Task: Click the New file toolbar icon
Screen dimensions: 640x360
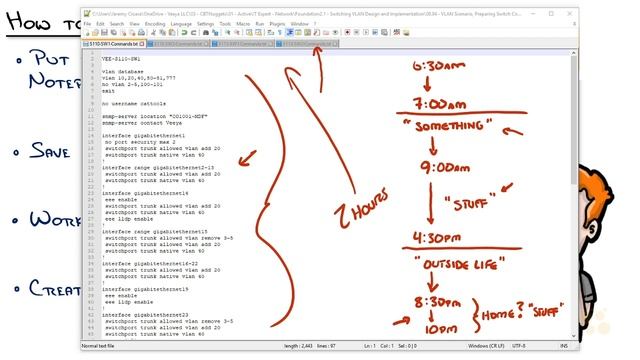Action: point(87,33)
